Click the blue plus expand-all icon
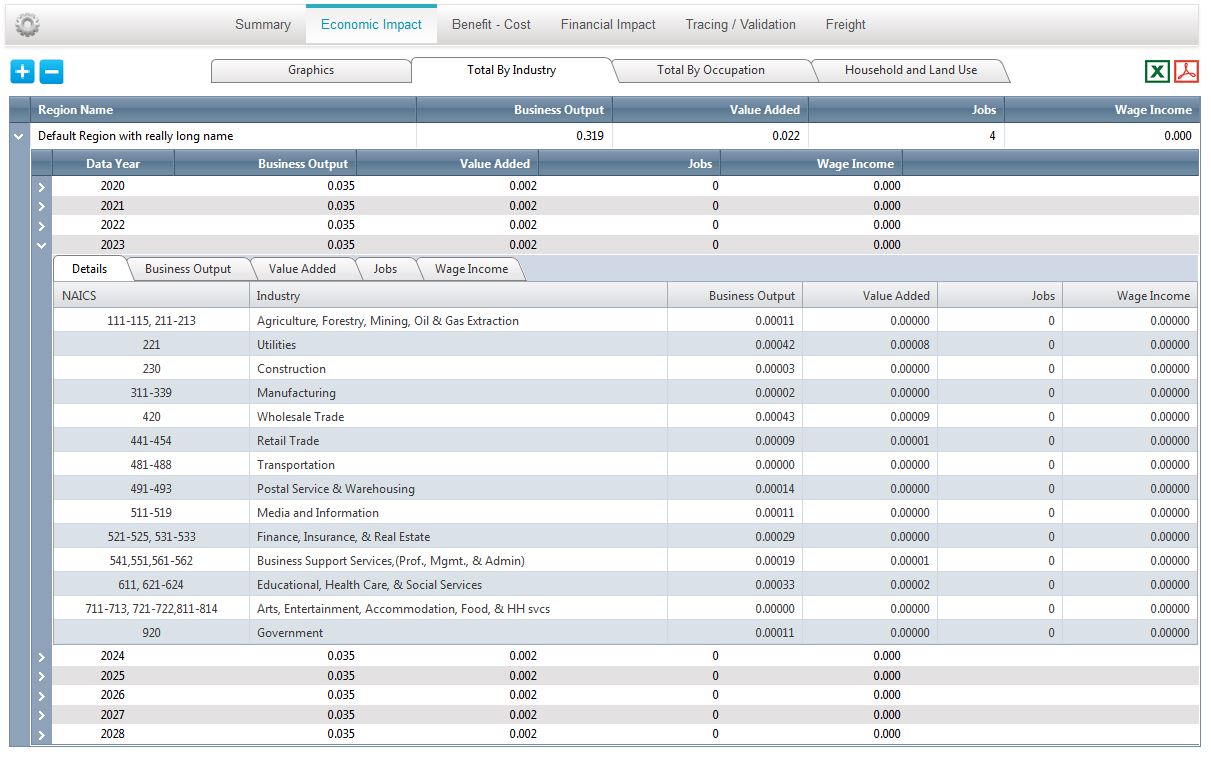Image resolution: width=1211 pixels, height=757 pixels. tap(23, 71)
